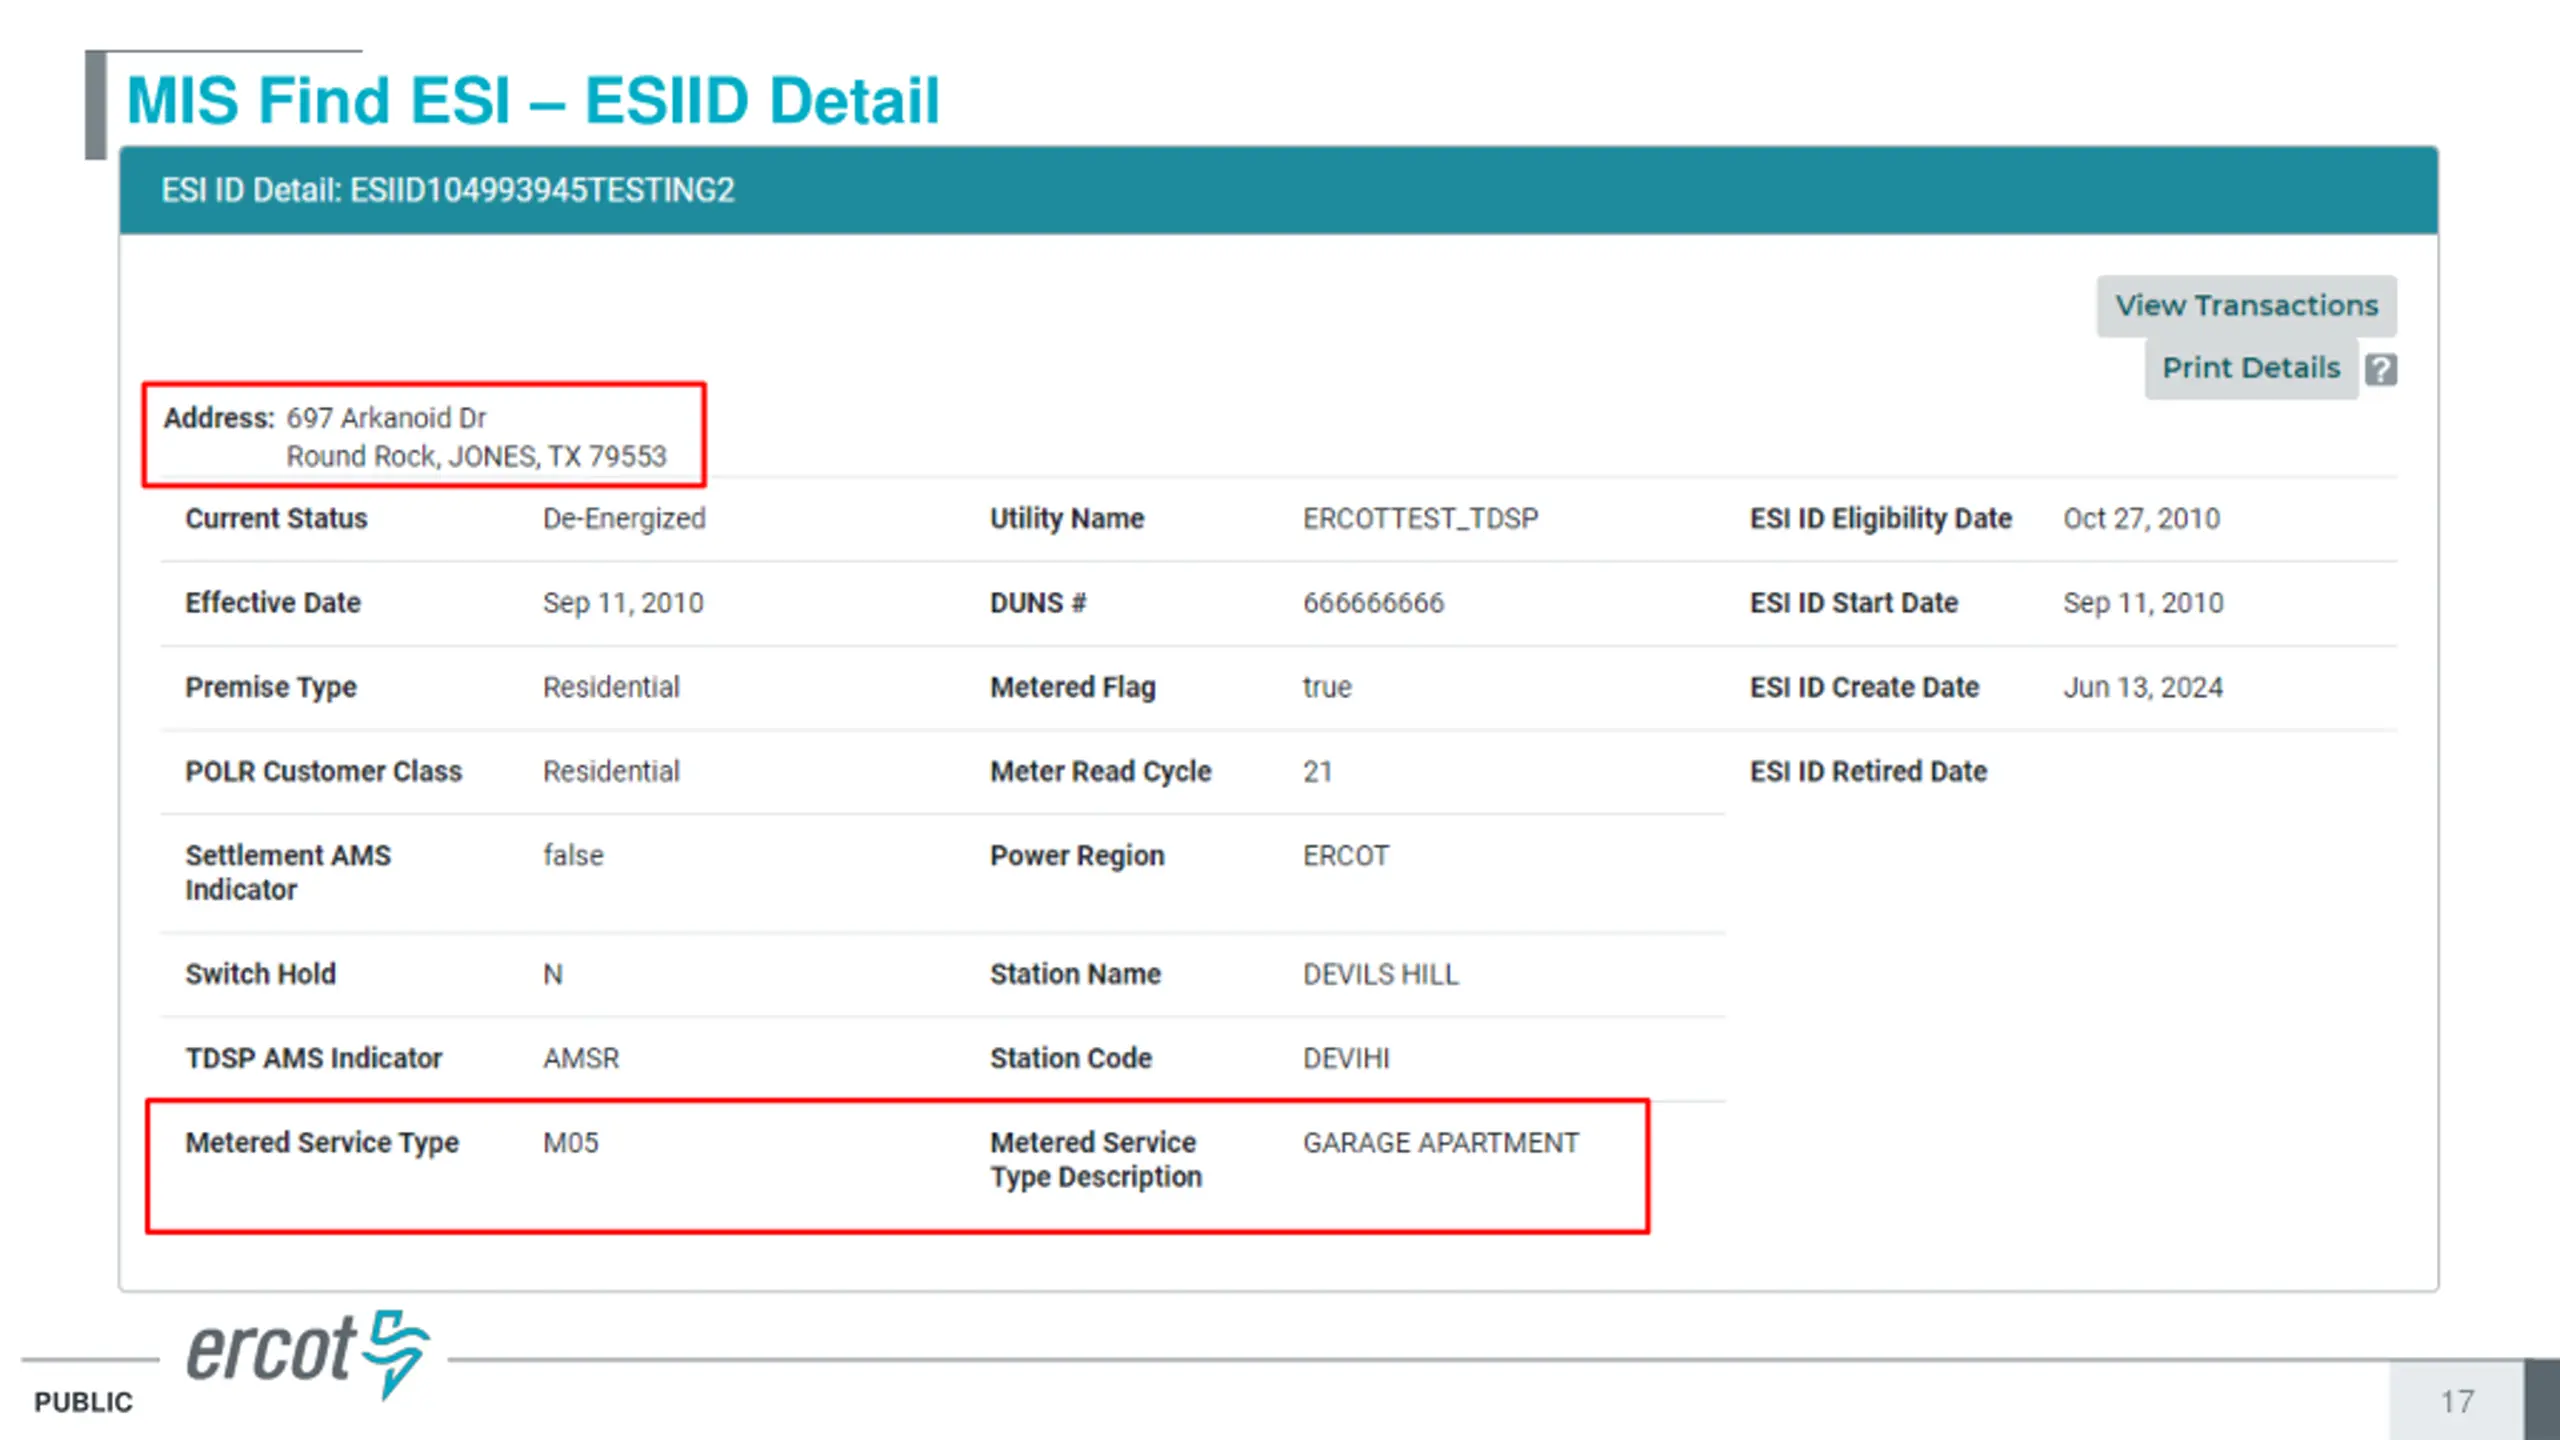The height and width of the screenshot is (1440, 2560).
Task: Select the ESI ID Detail header text
Action: point(448,190)
